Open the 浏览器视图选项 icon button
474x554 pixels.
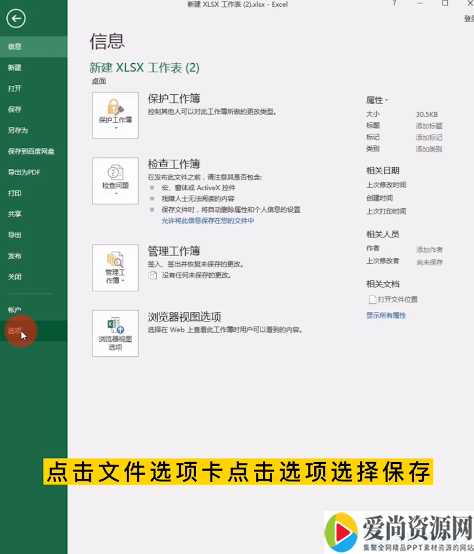point(115,334)
